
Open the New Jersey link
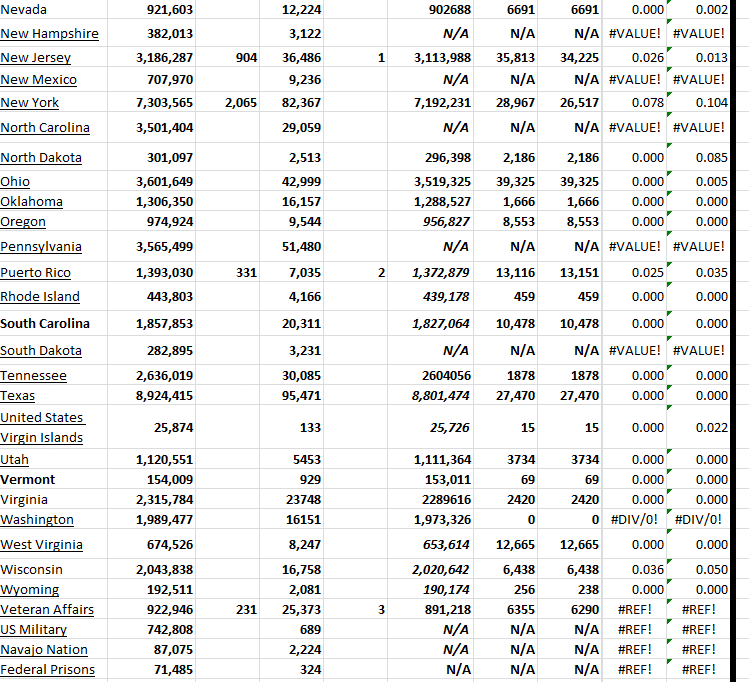click(35, 58)
